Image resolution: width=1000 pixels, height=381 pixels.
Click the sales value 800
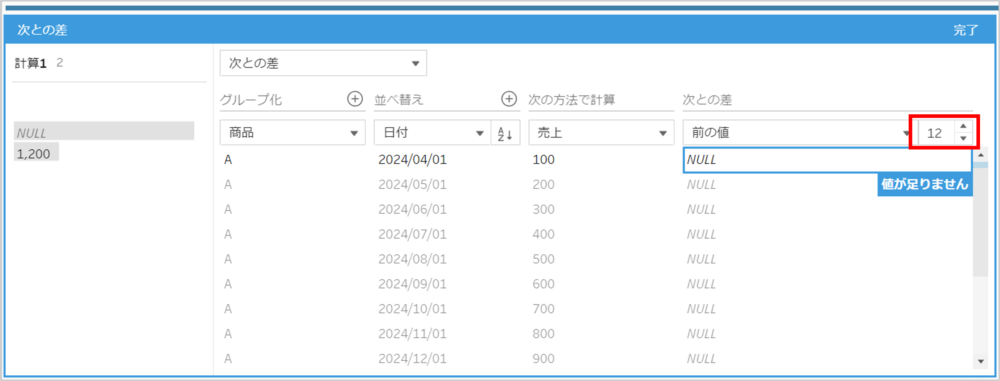544,334
